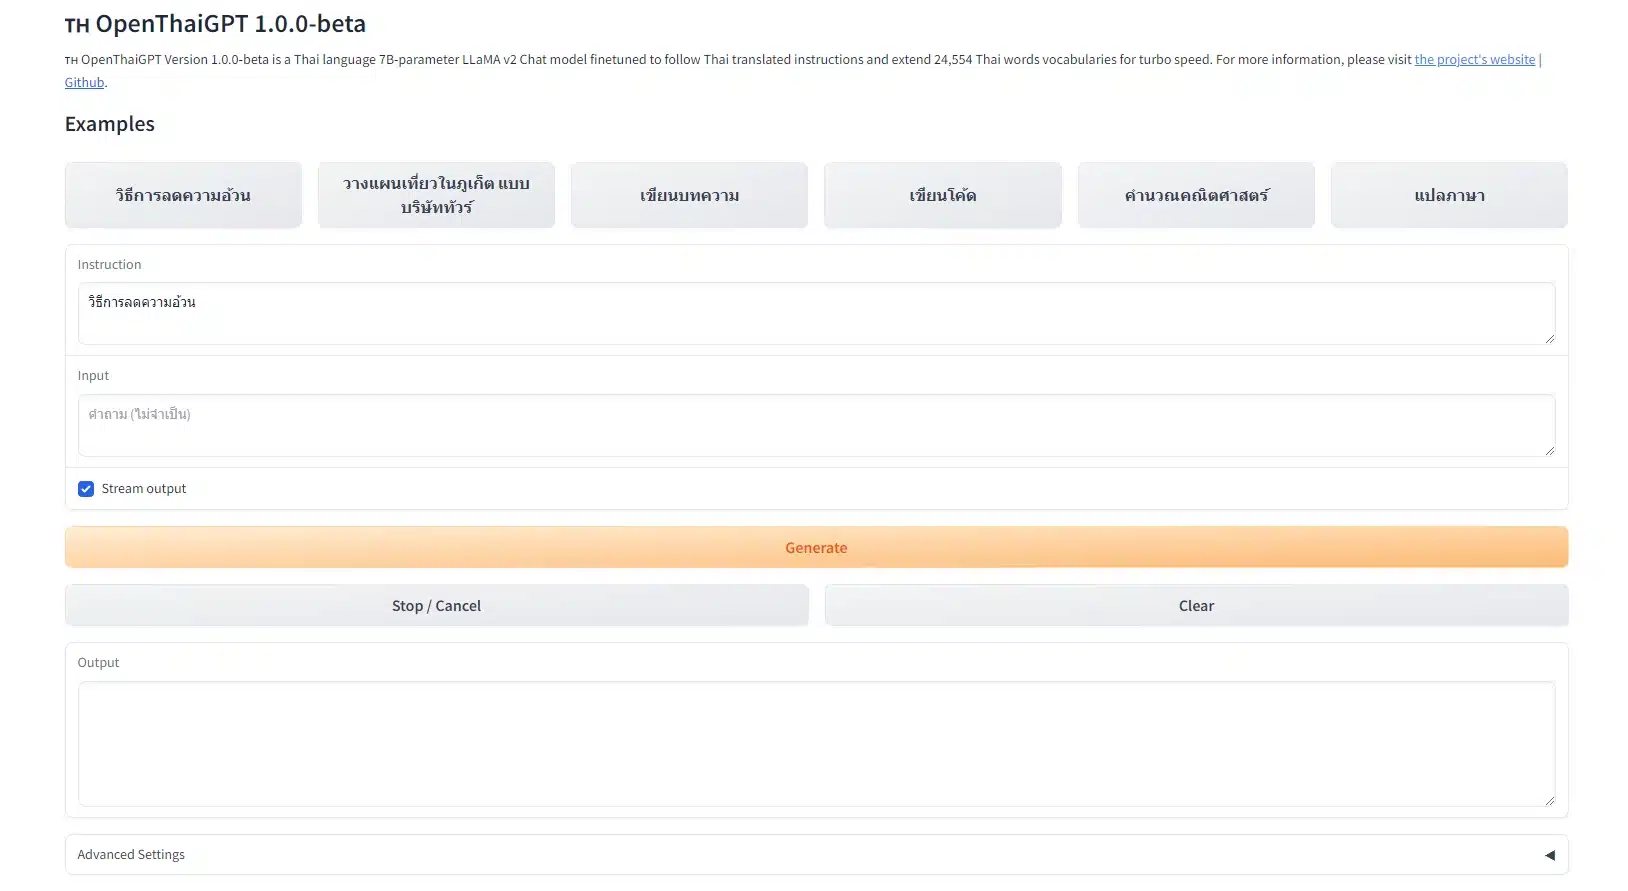
Task: Open the Github link
Action: (x=84, y=83)
